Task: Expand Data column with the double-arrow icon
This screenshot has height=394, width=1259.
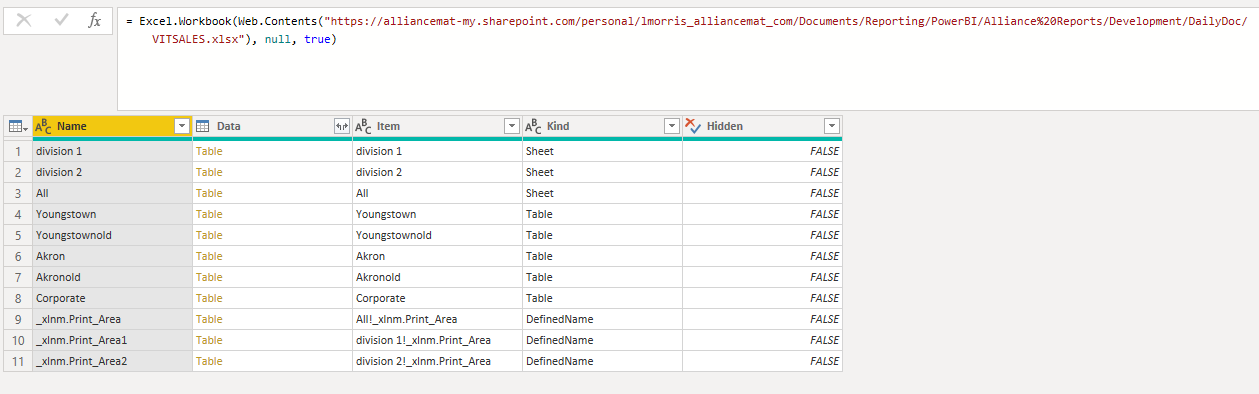Action: [x=341, y=126]
